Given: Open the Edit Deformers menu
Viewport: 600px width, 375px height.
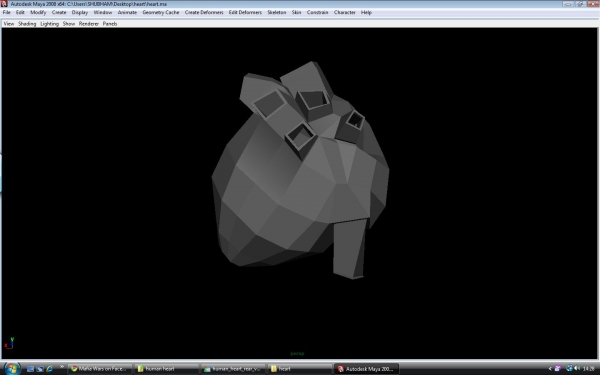Looking at the screenshot, I should (245, 13).
